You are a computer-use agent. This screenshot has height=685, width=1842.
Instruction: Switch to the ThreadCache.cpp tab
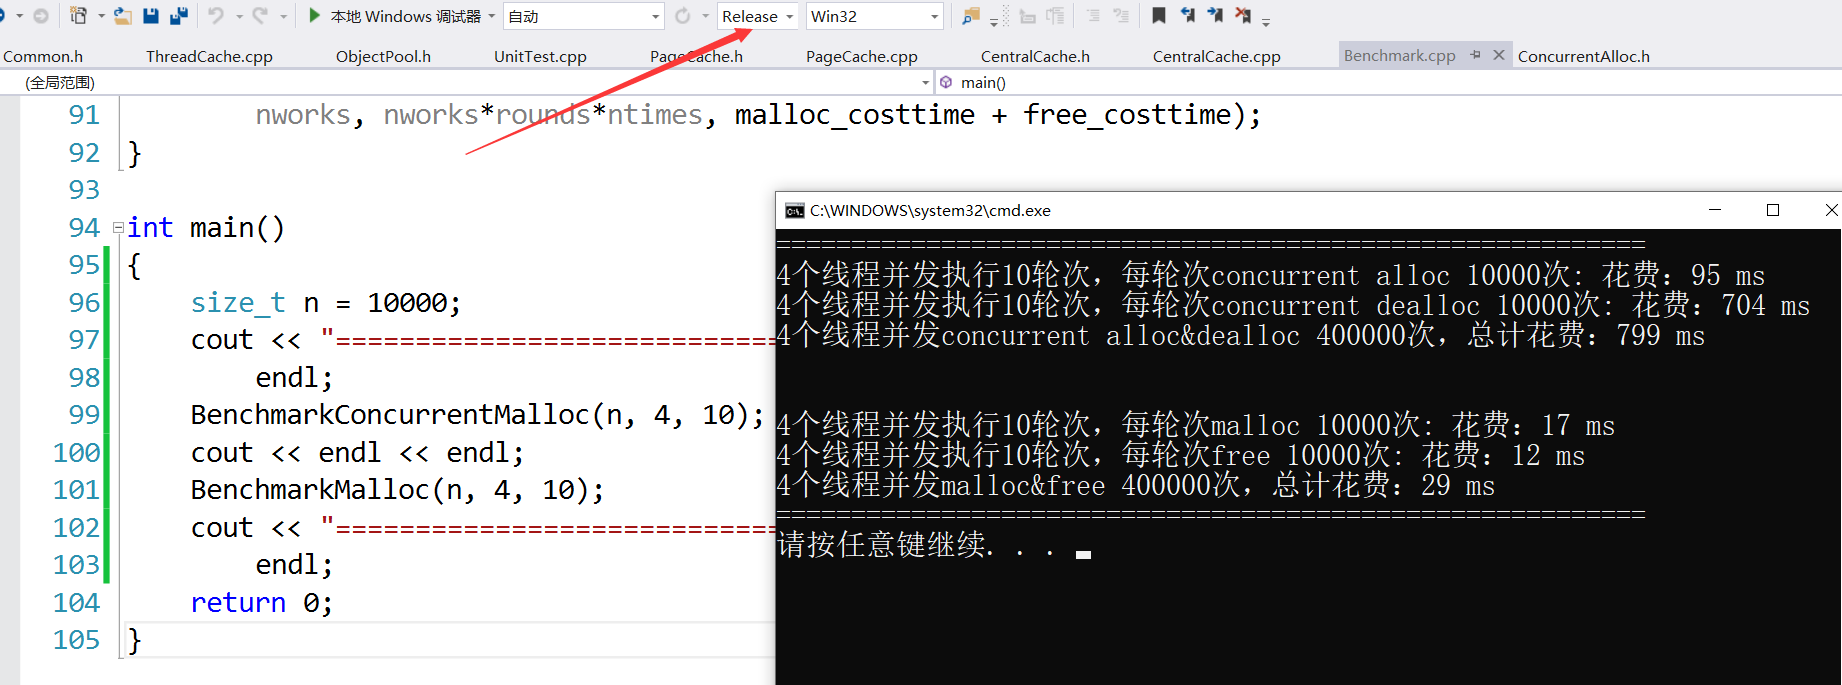click(209, 56)
